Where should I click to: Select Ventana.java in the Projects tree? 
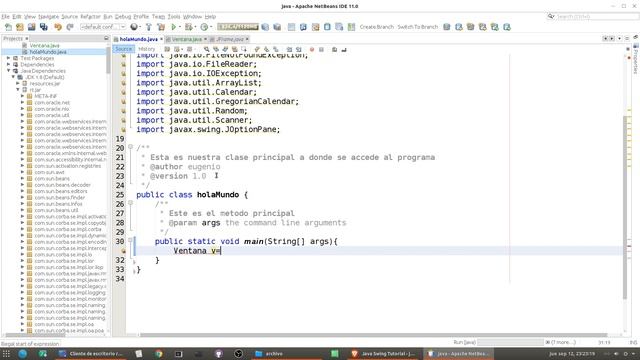pos(44,45)
